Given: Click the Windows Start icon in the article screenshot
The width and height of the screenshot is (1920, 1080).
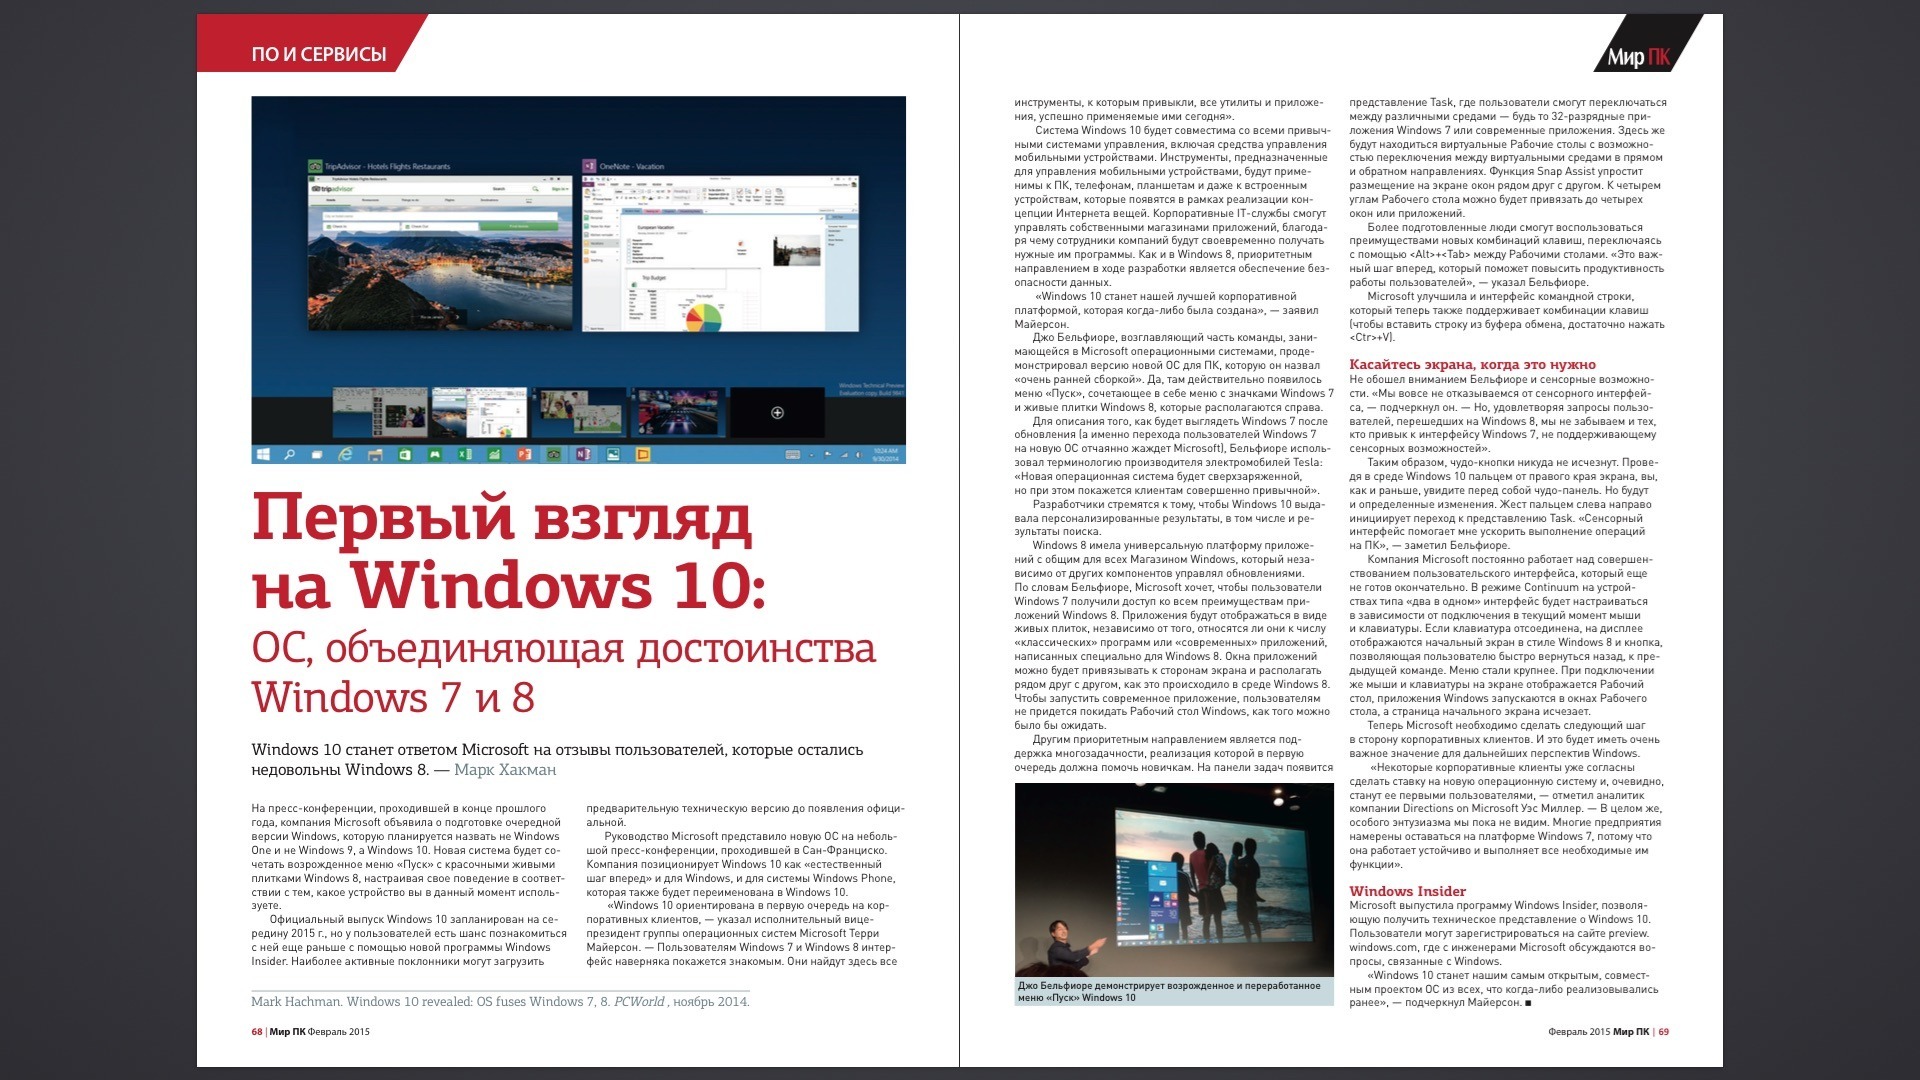Looking at the screenshot, I should pyautogui.click(x=263, y=454).
